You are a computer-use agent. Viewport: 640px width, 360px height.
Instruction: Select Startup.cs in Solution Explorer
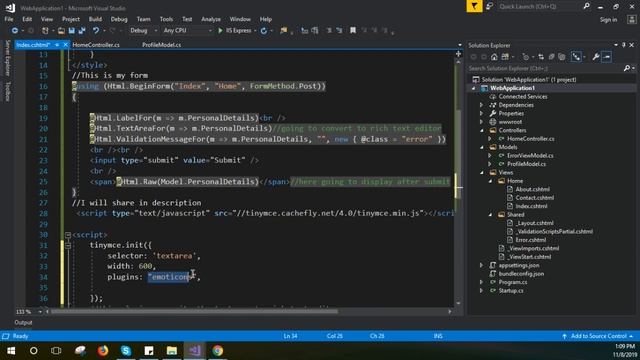pos(511,291)
